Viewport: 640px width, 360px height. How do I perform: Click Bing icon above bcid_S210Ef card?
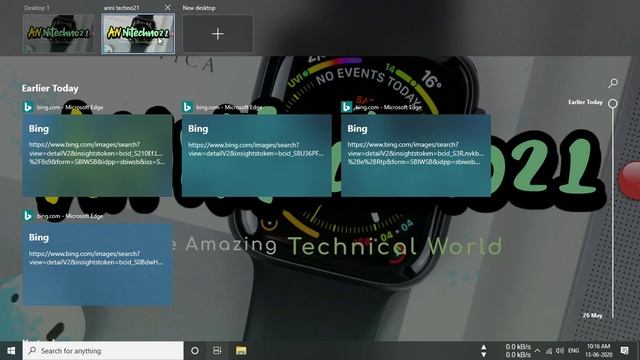click(28, 107)
